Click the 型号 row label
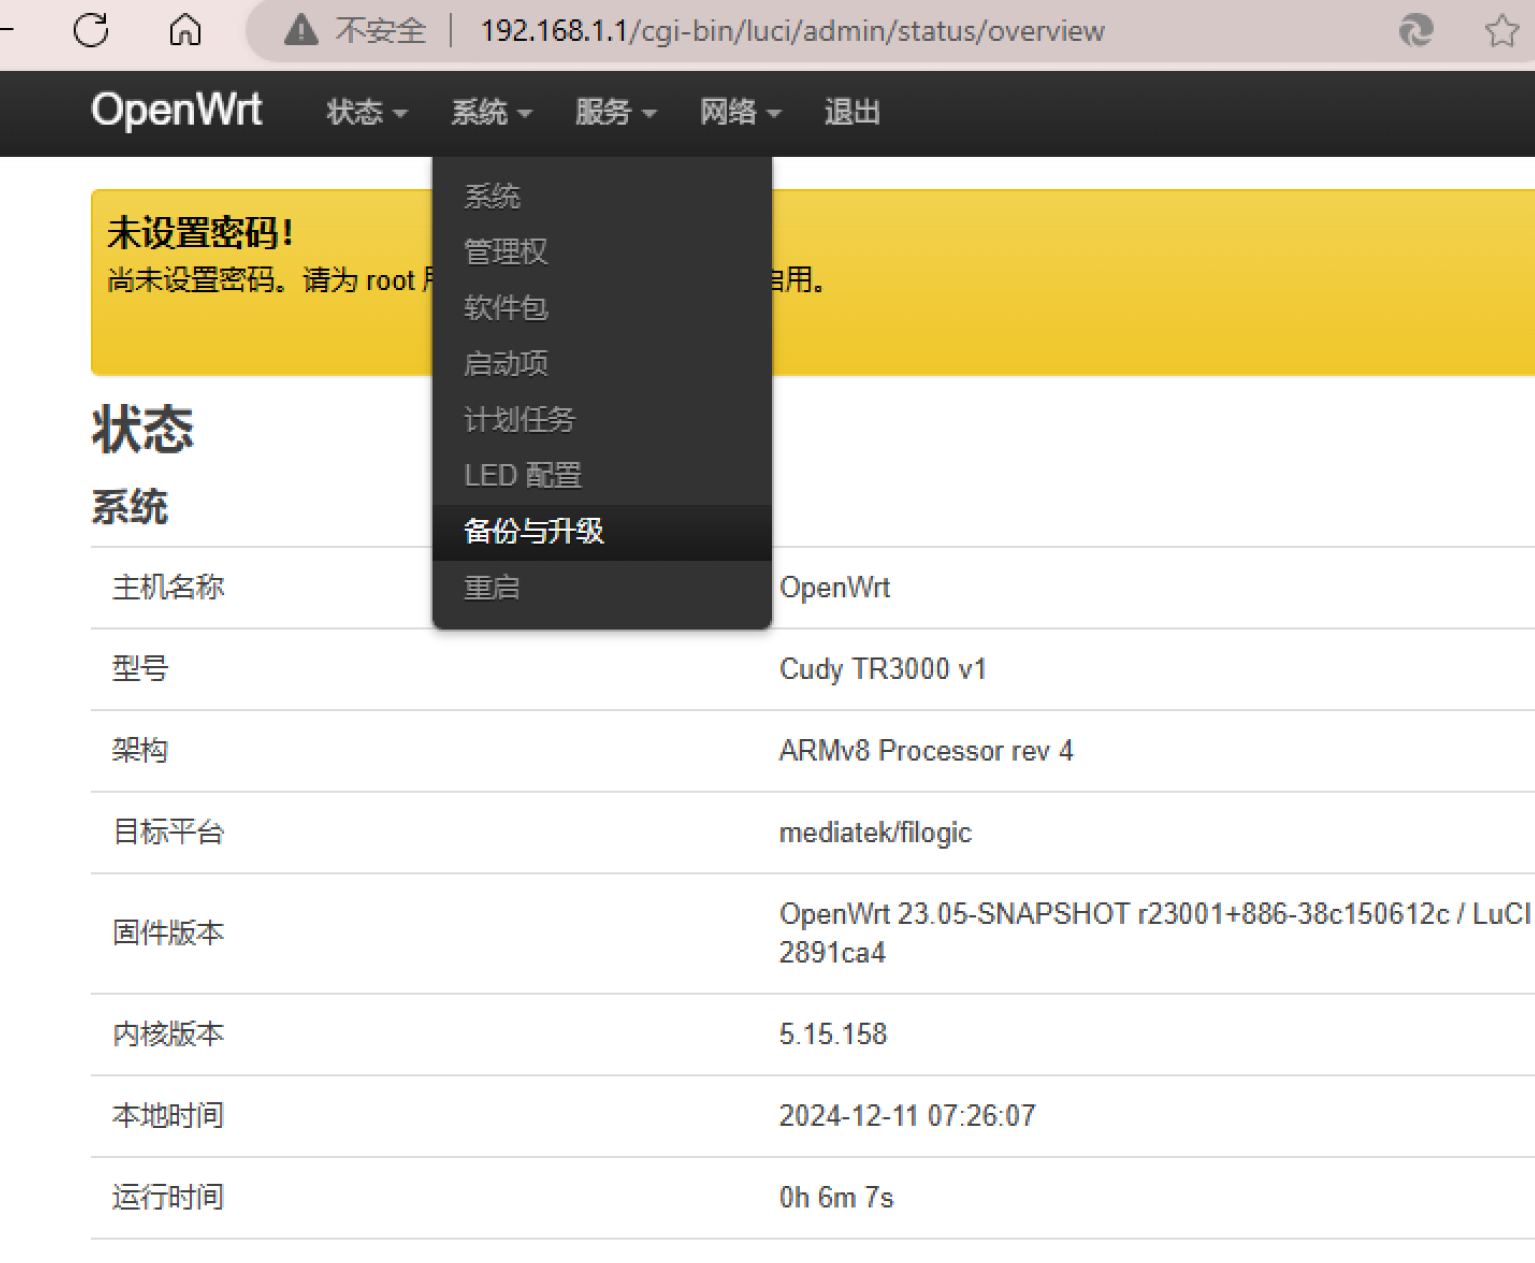Screen dimensions: 1535x1263 click(x=140, y=669)
